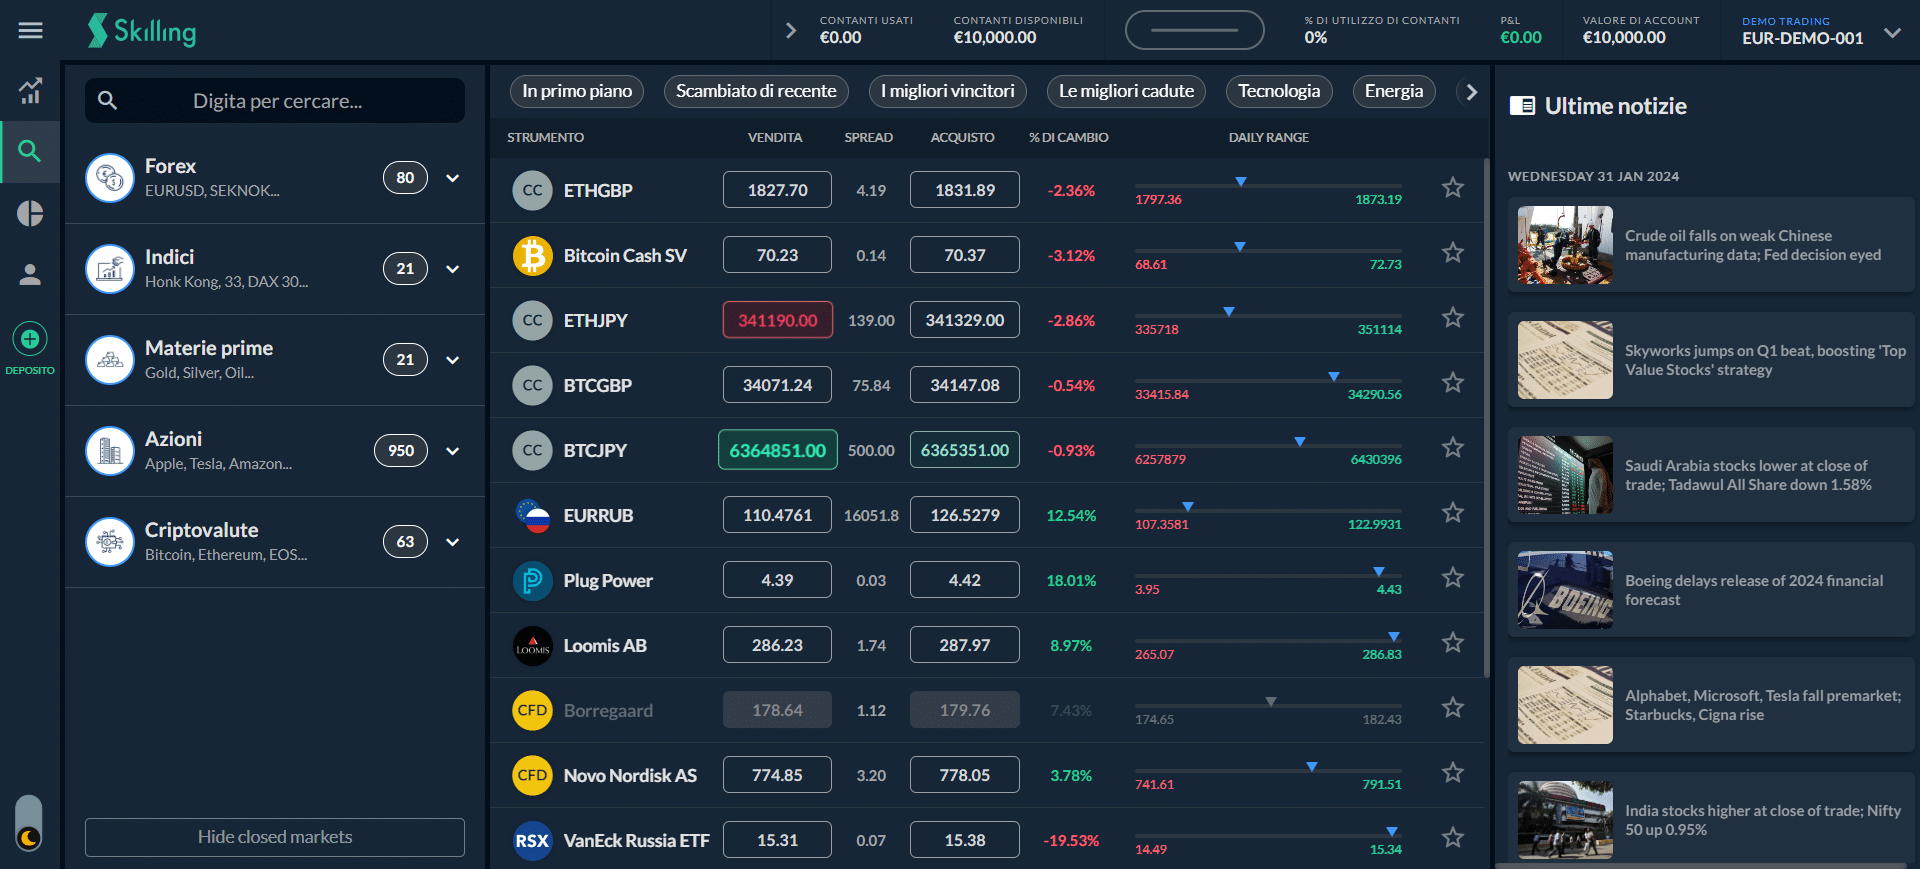Click the Criptovalute category icon
Screen dimensions: 1920x869
(110, 542)
